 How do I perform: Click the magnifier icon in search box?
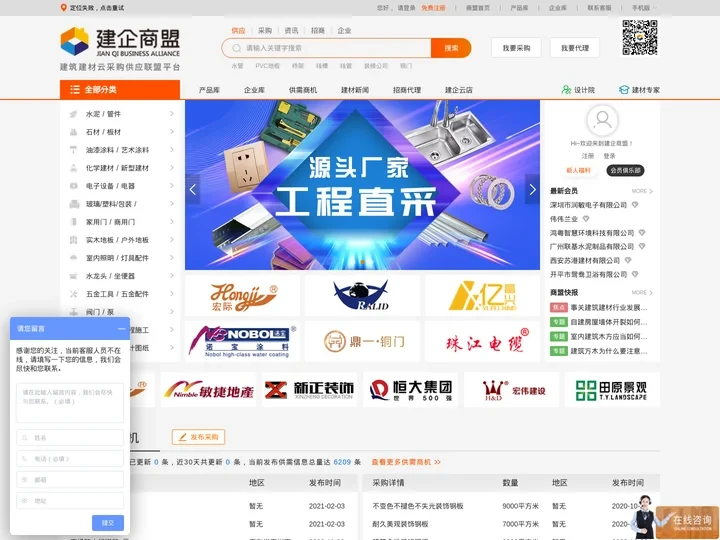point(236,48)
